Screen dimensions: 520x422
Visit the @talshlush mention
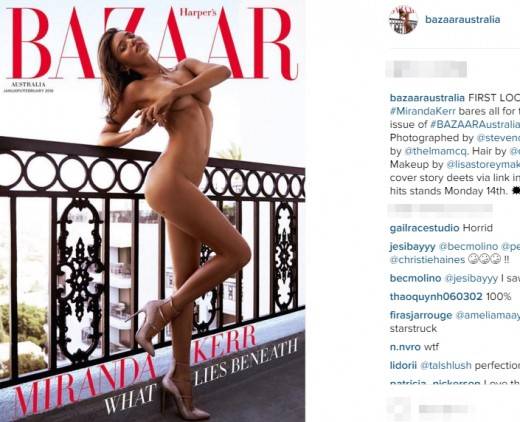446,365
